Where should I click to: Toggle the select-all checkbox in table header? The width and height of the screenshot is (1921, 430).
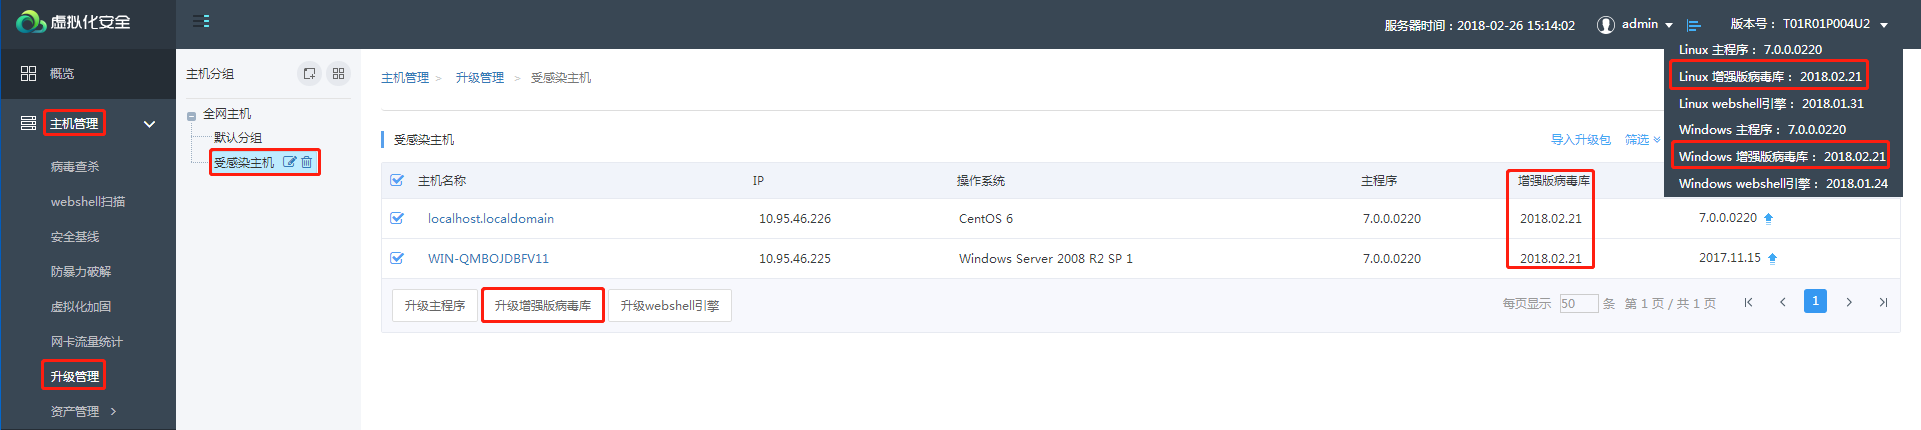397,181
